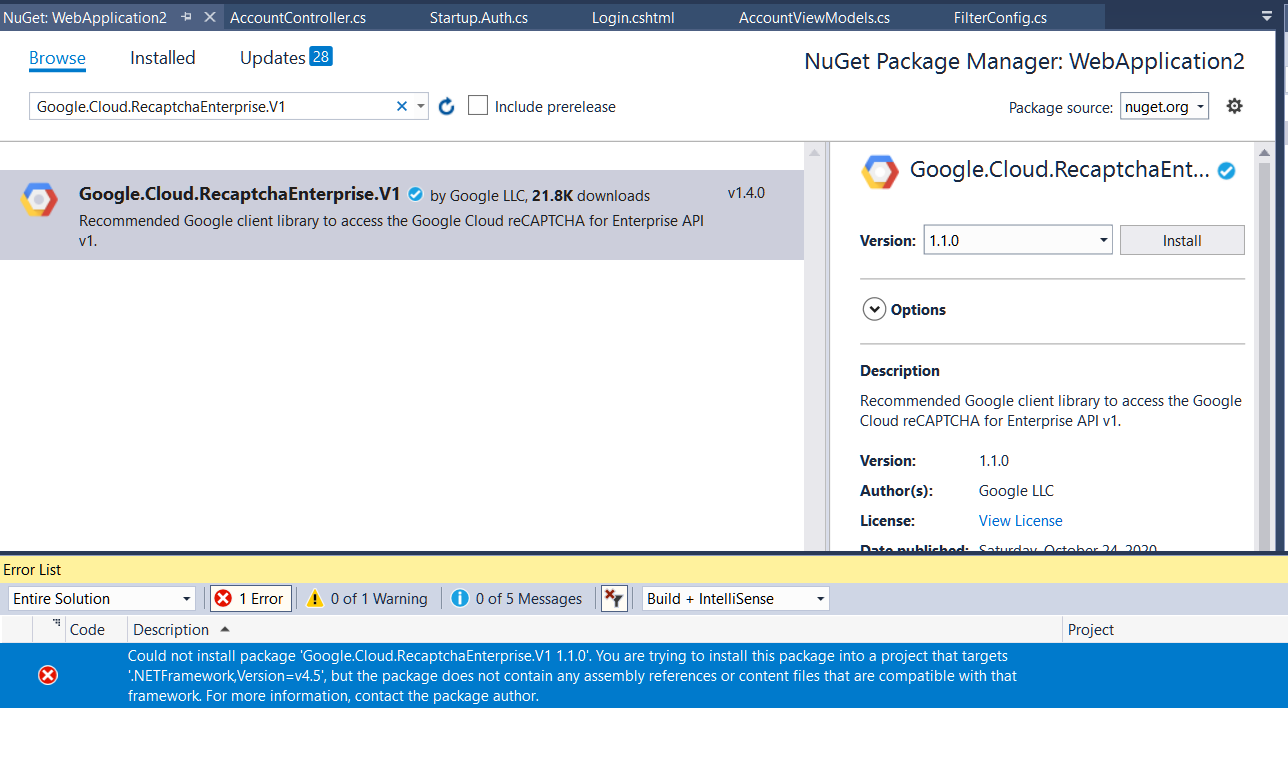Click the clear filter icon in Error List
1288x781 pixels.
[614, 599]
